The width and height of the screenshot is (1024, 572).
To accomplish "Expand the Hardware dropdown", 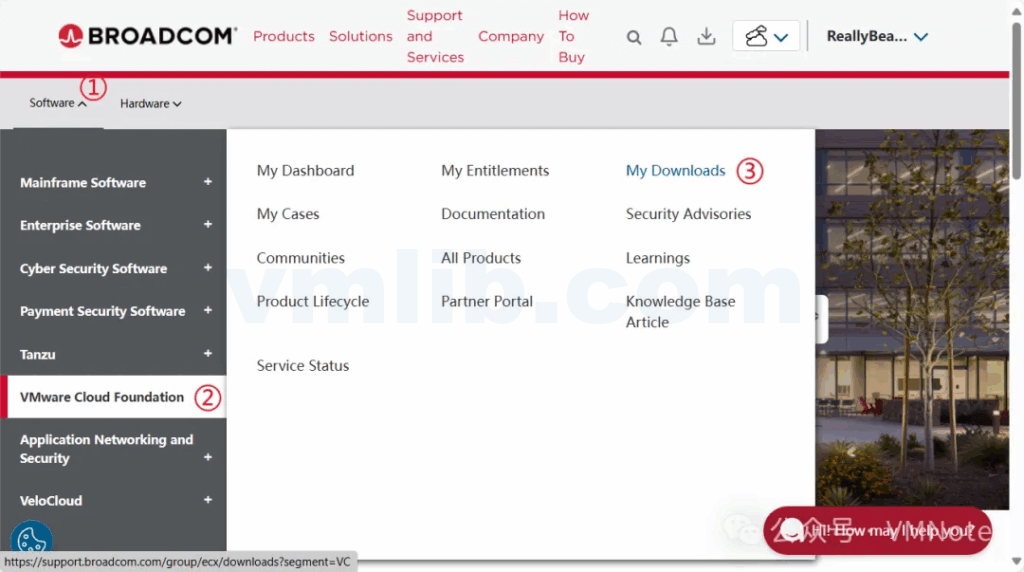I will (151, 103).
